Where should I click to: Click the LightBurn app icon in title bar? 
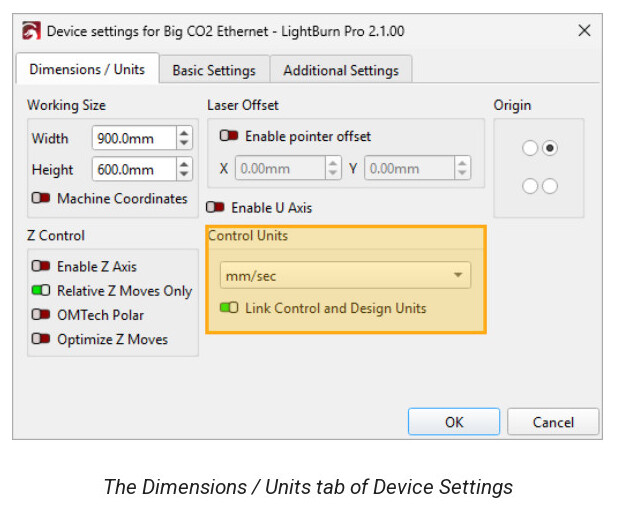[32, 31]
